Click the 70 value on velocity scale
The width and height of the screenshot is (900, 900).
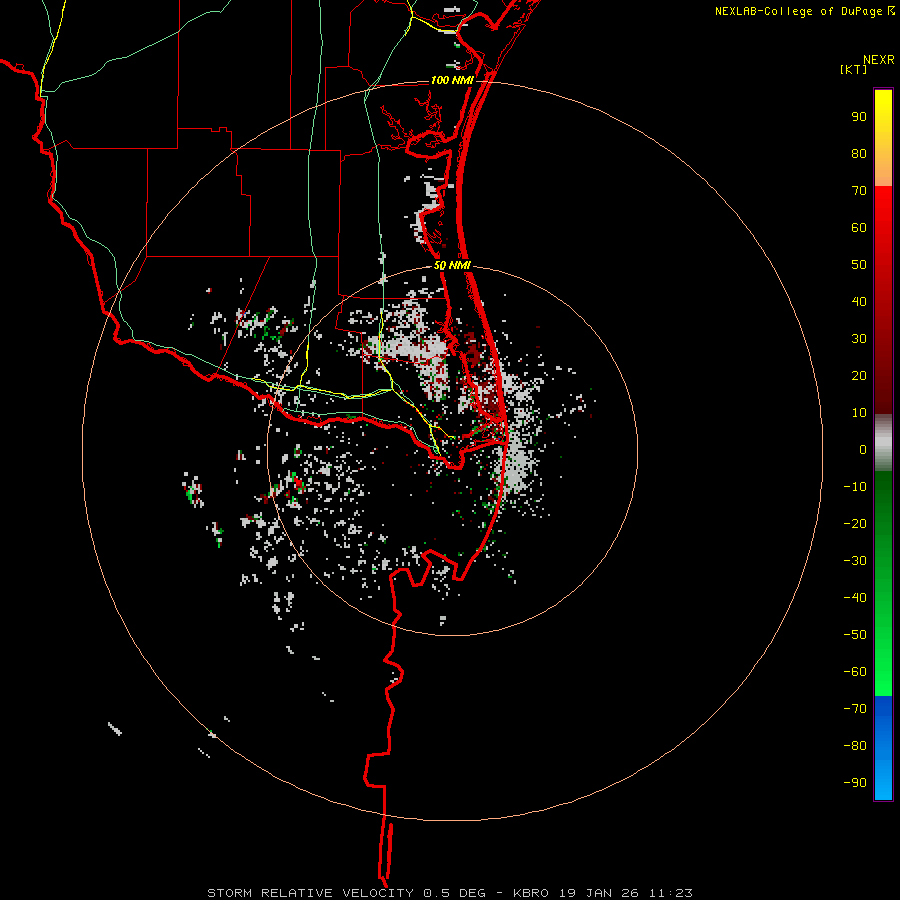click(859, 191)
